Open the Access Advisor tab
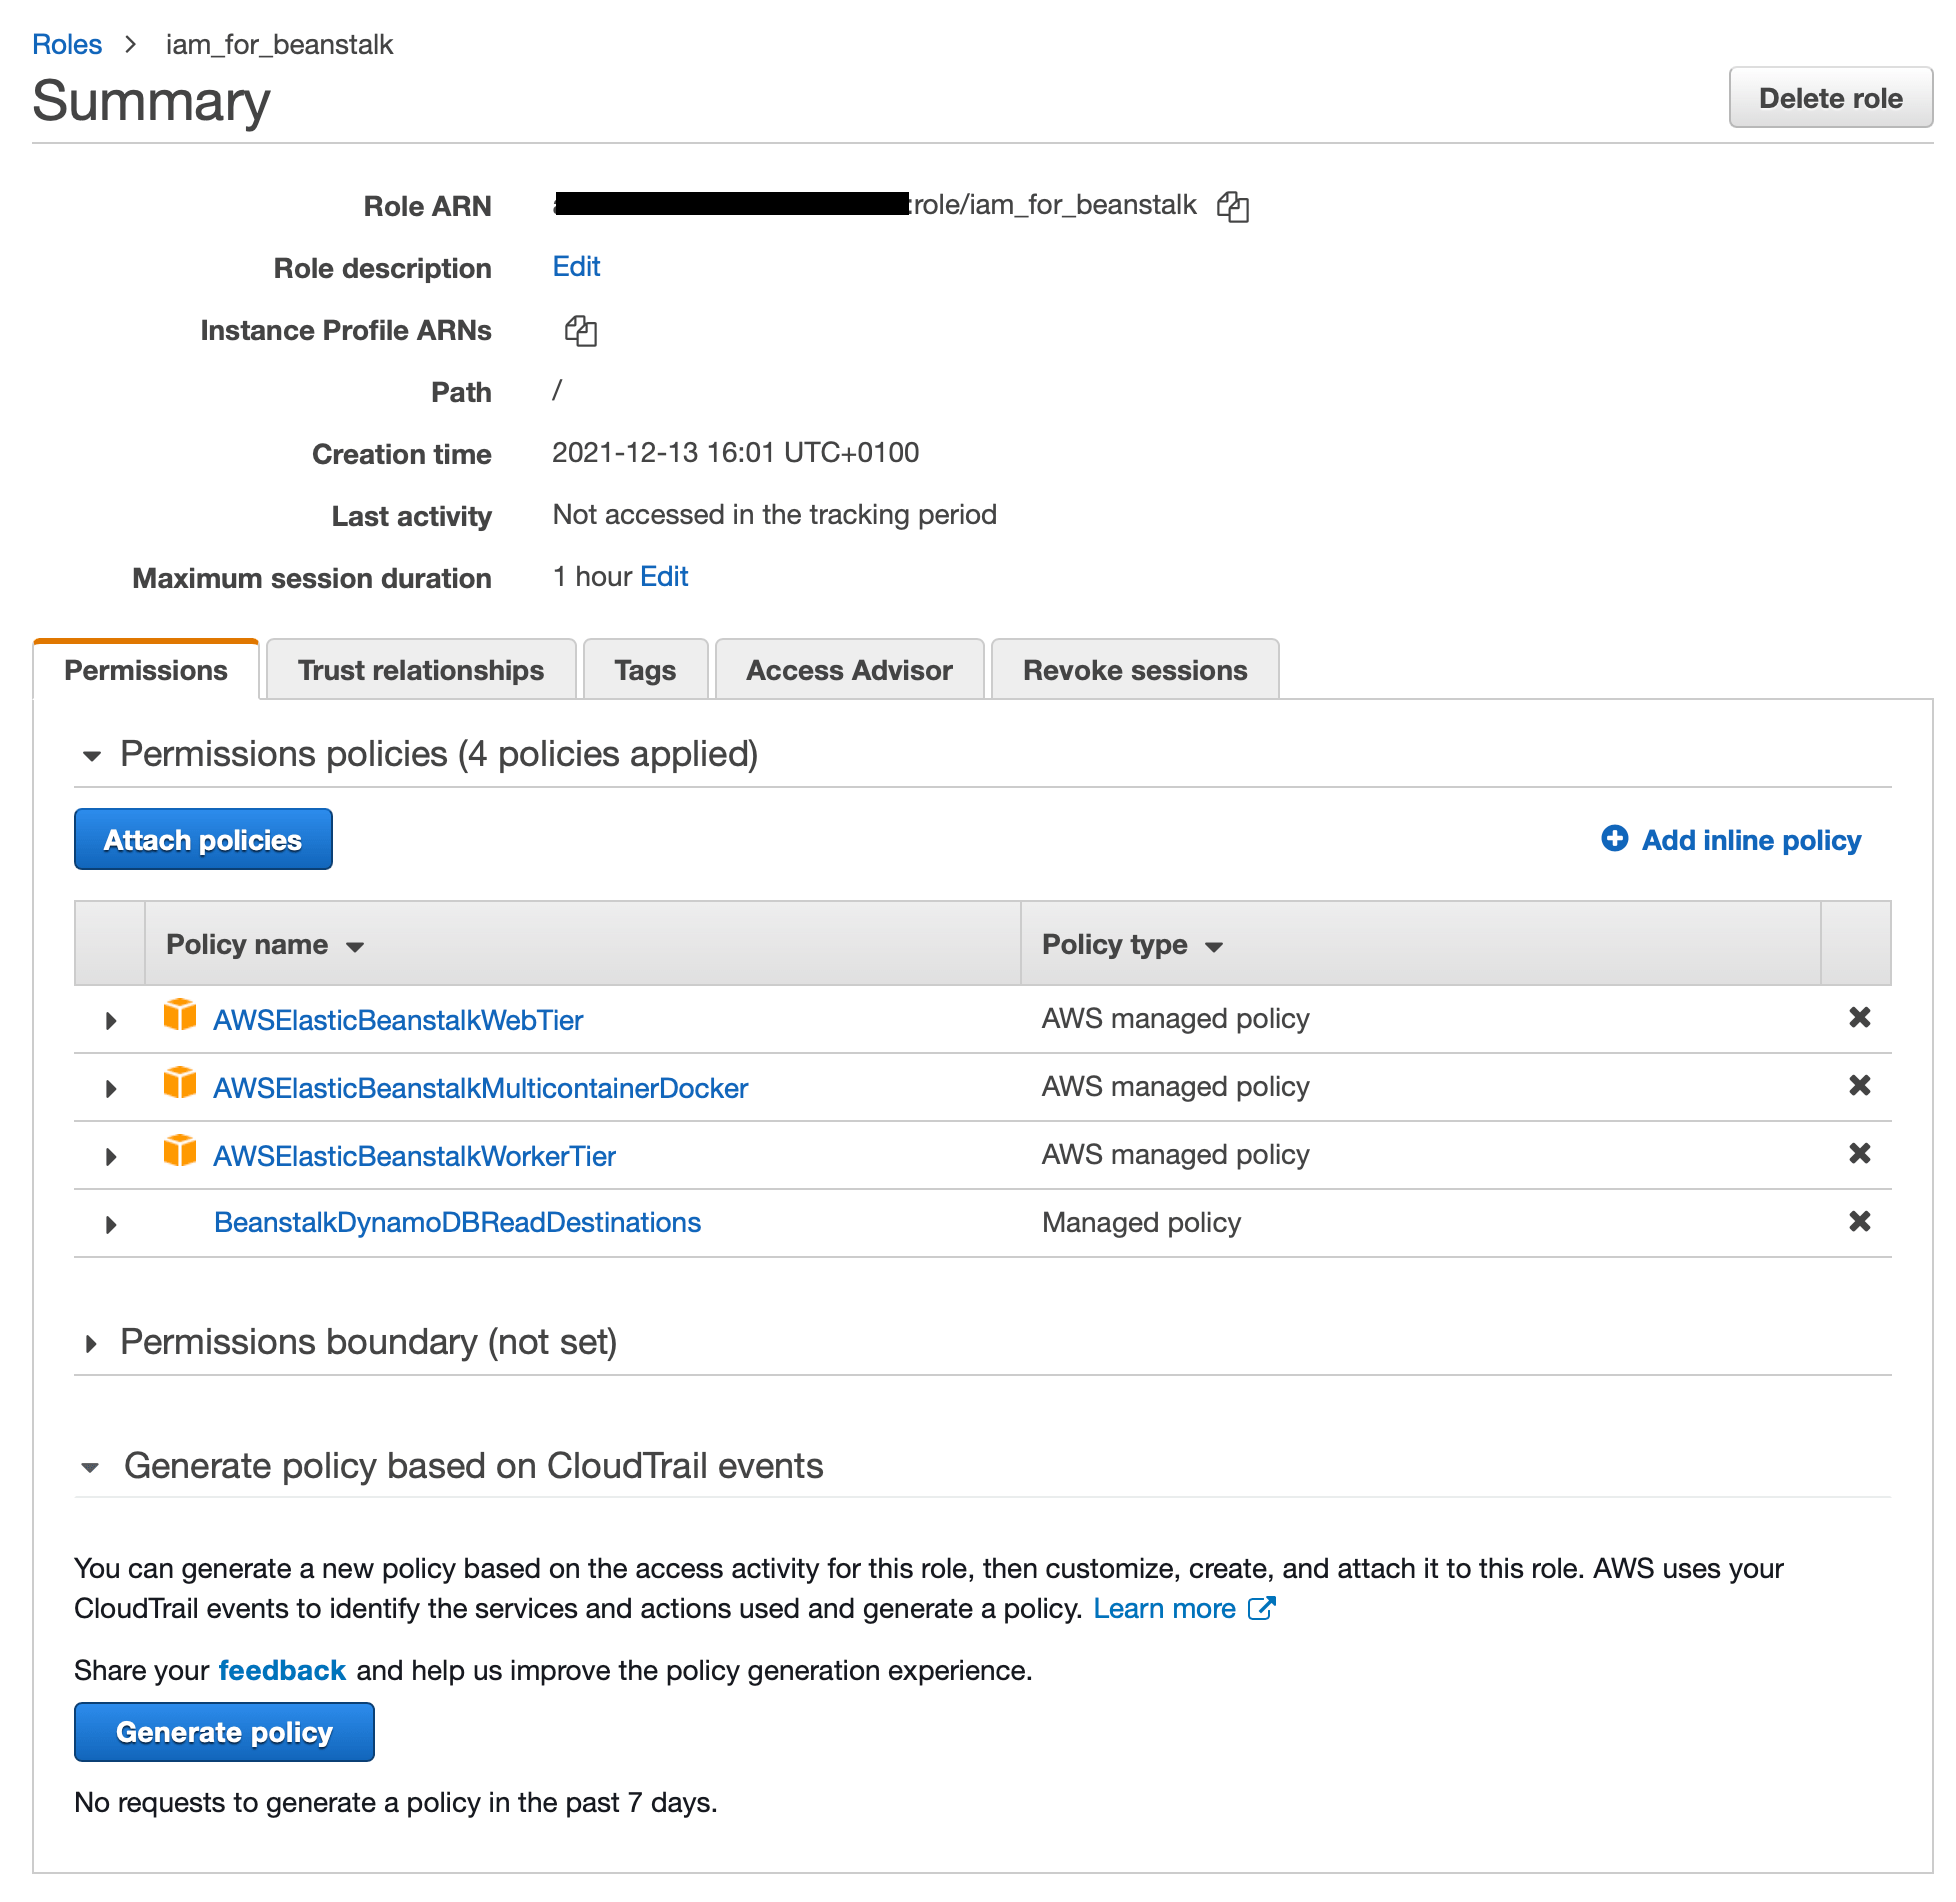This screenshot has width=1956, height=1902. (849, 670)
